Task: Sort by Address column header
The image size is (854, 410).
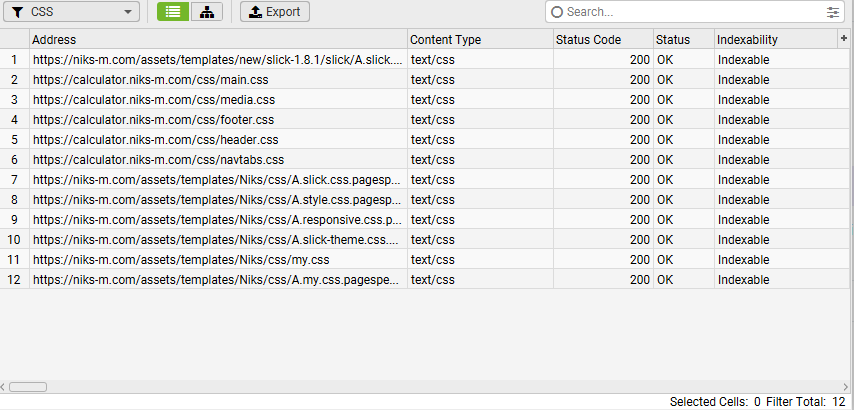Action: (x=218, y=39)
